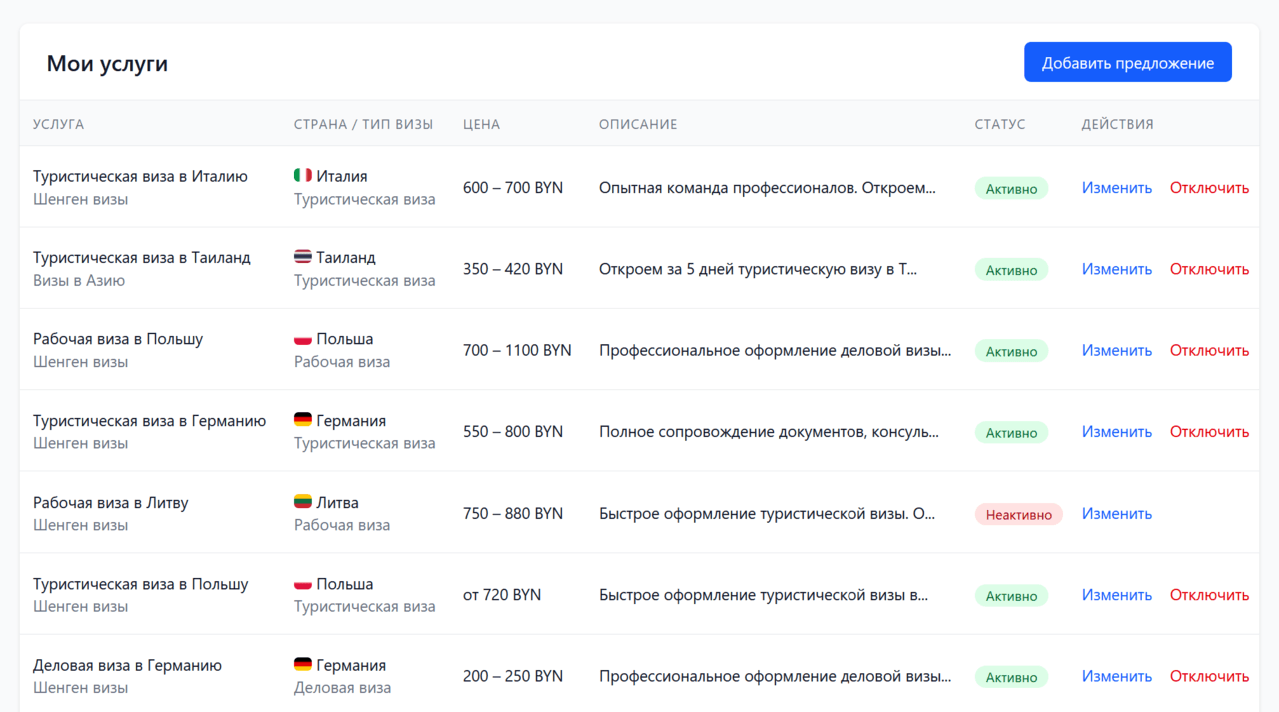Click the Таиланд country name
1279x712 pixels.
tap(346, 257)
